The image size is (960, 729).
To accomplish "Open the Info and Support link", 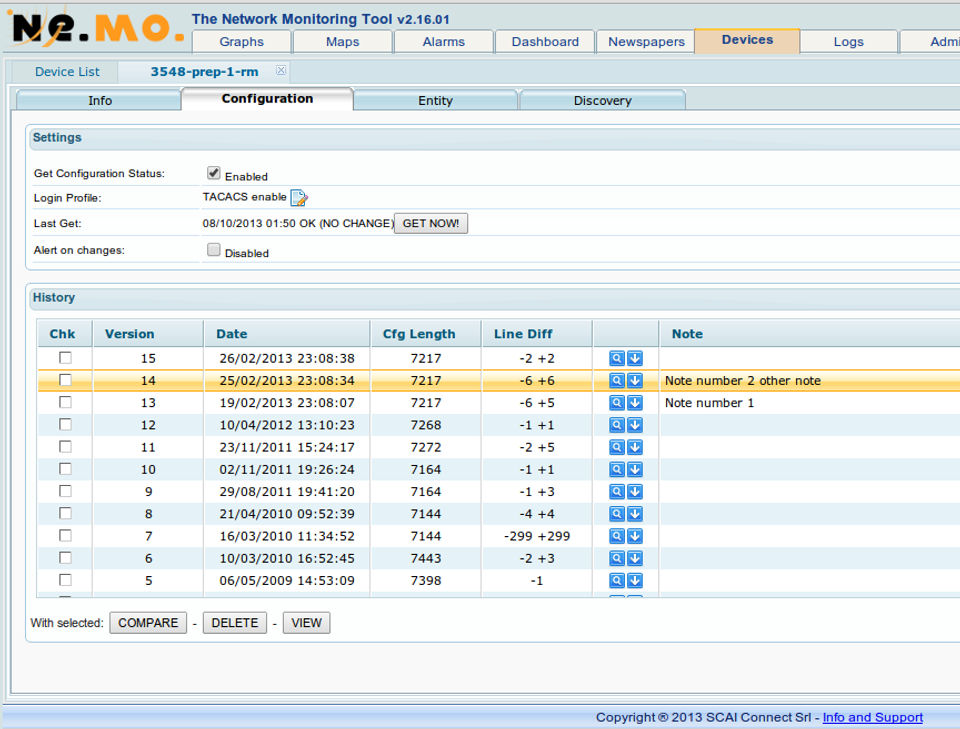I will 872,717.
